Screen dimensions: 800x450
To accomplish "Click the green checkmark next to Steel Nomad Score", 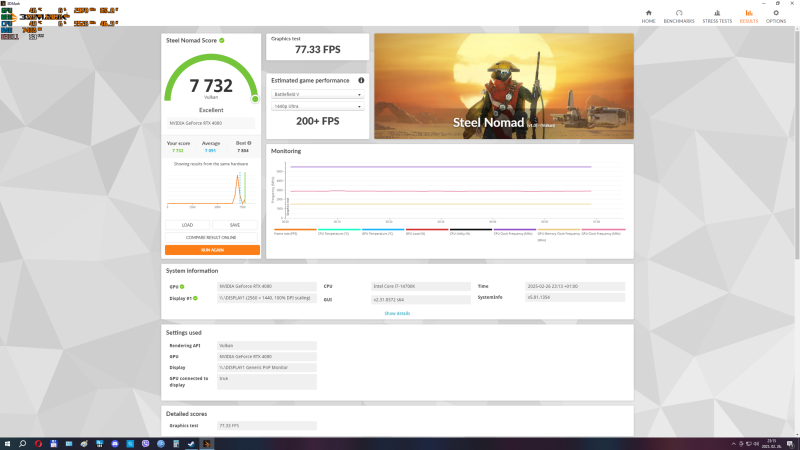I will click(222, 40).
